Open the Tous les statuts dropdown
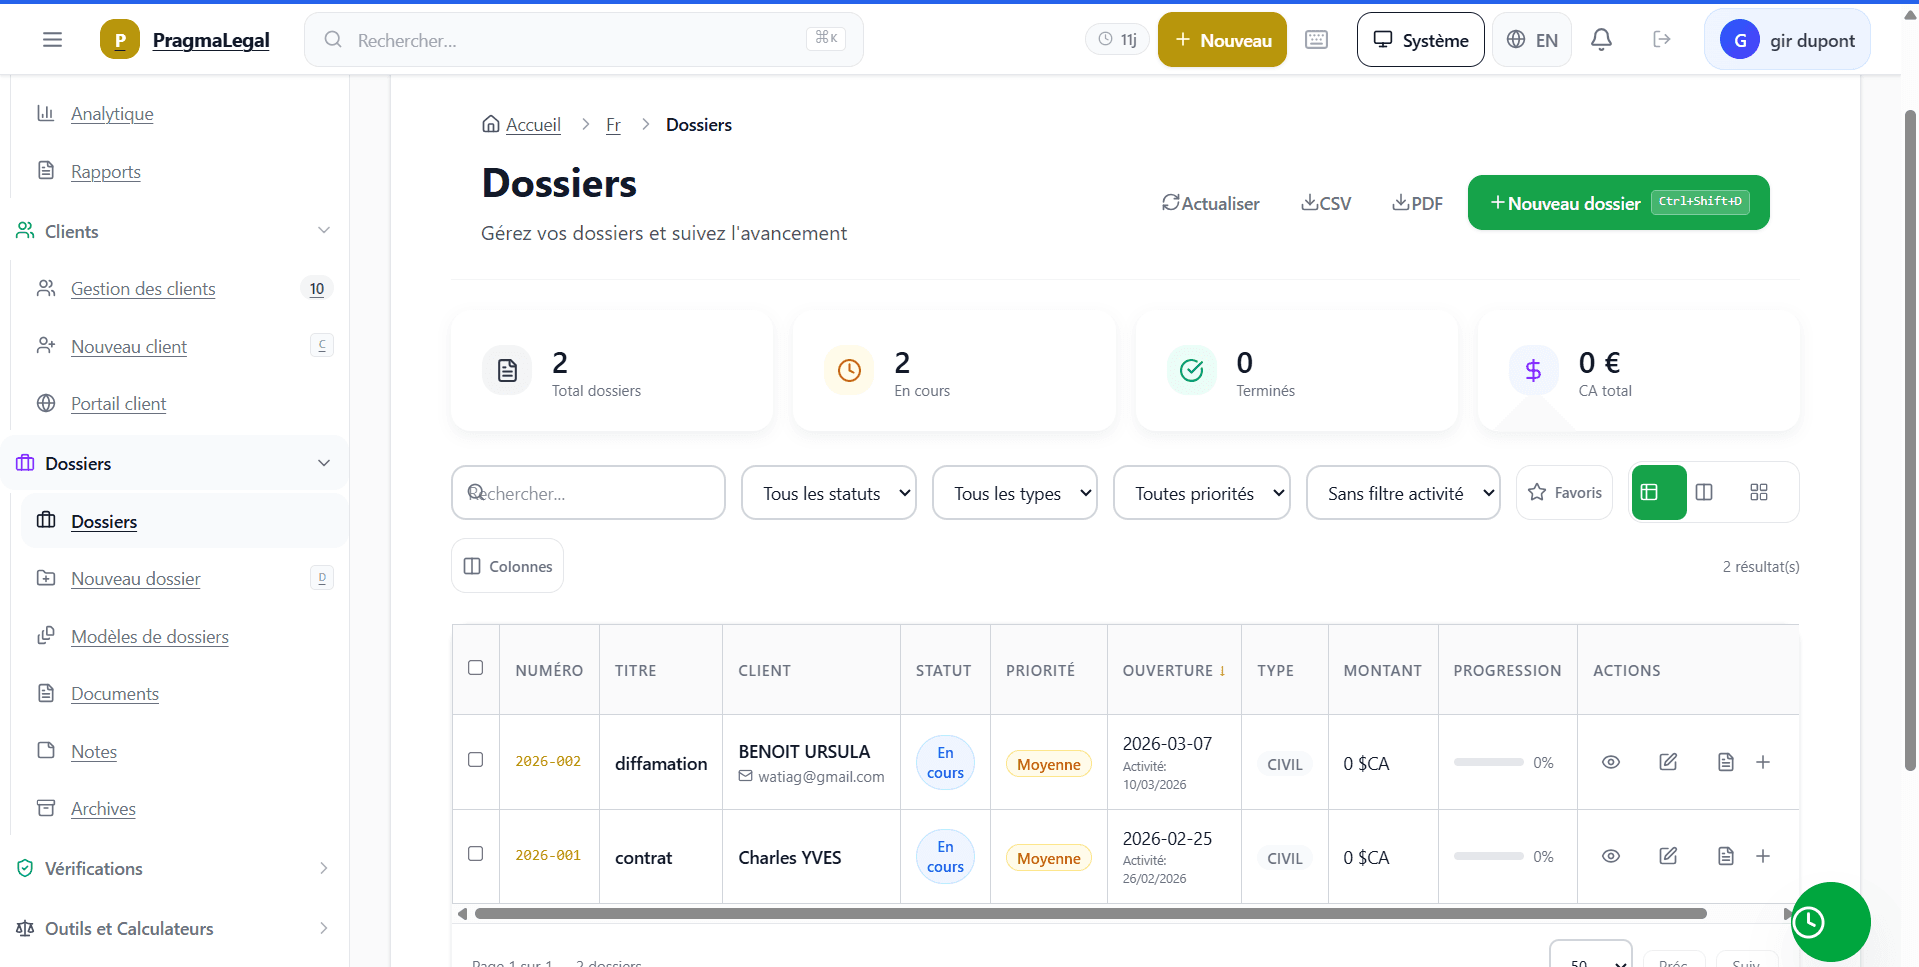Viewport: 1919px width, 967px height. [x=828, y=493]
